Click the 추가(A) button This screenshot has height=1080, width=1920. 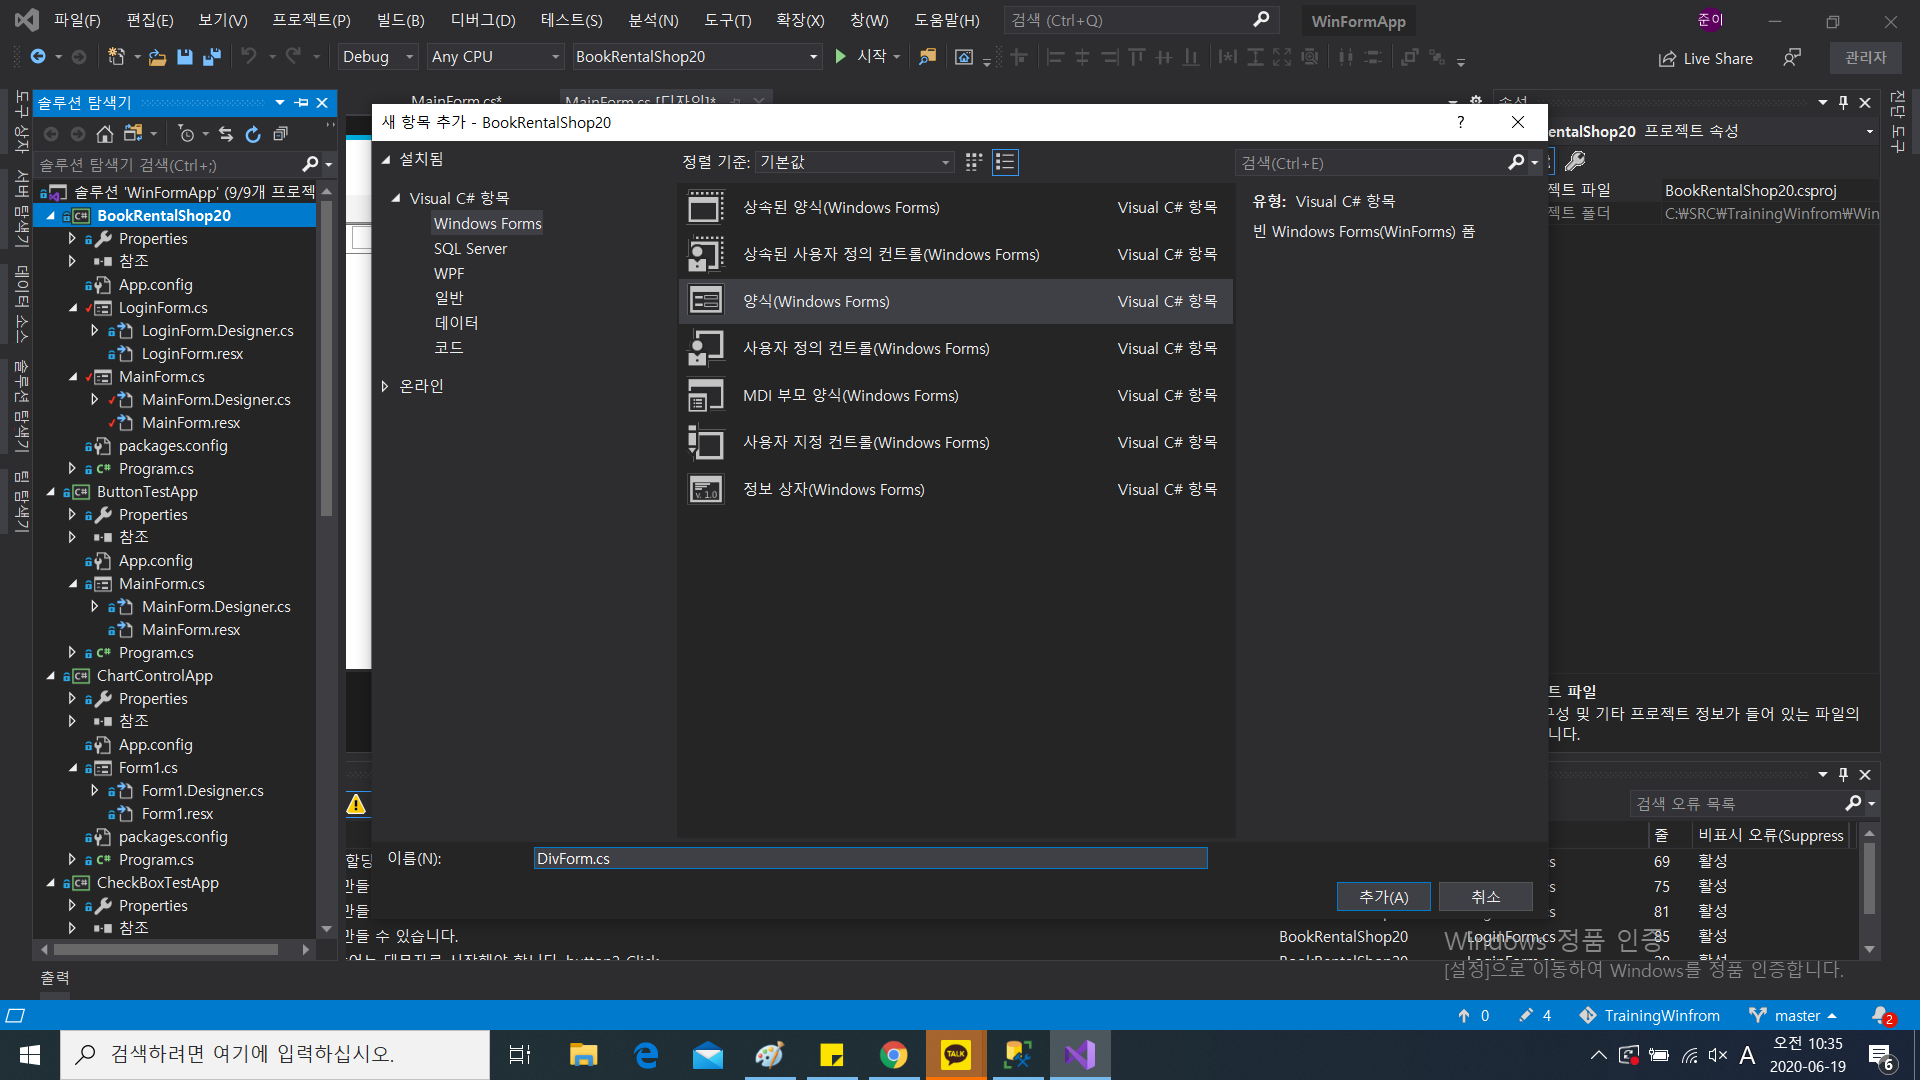pos(1383,897)
